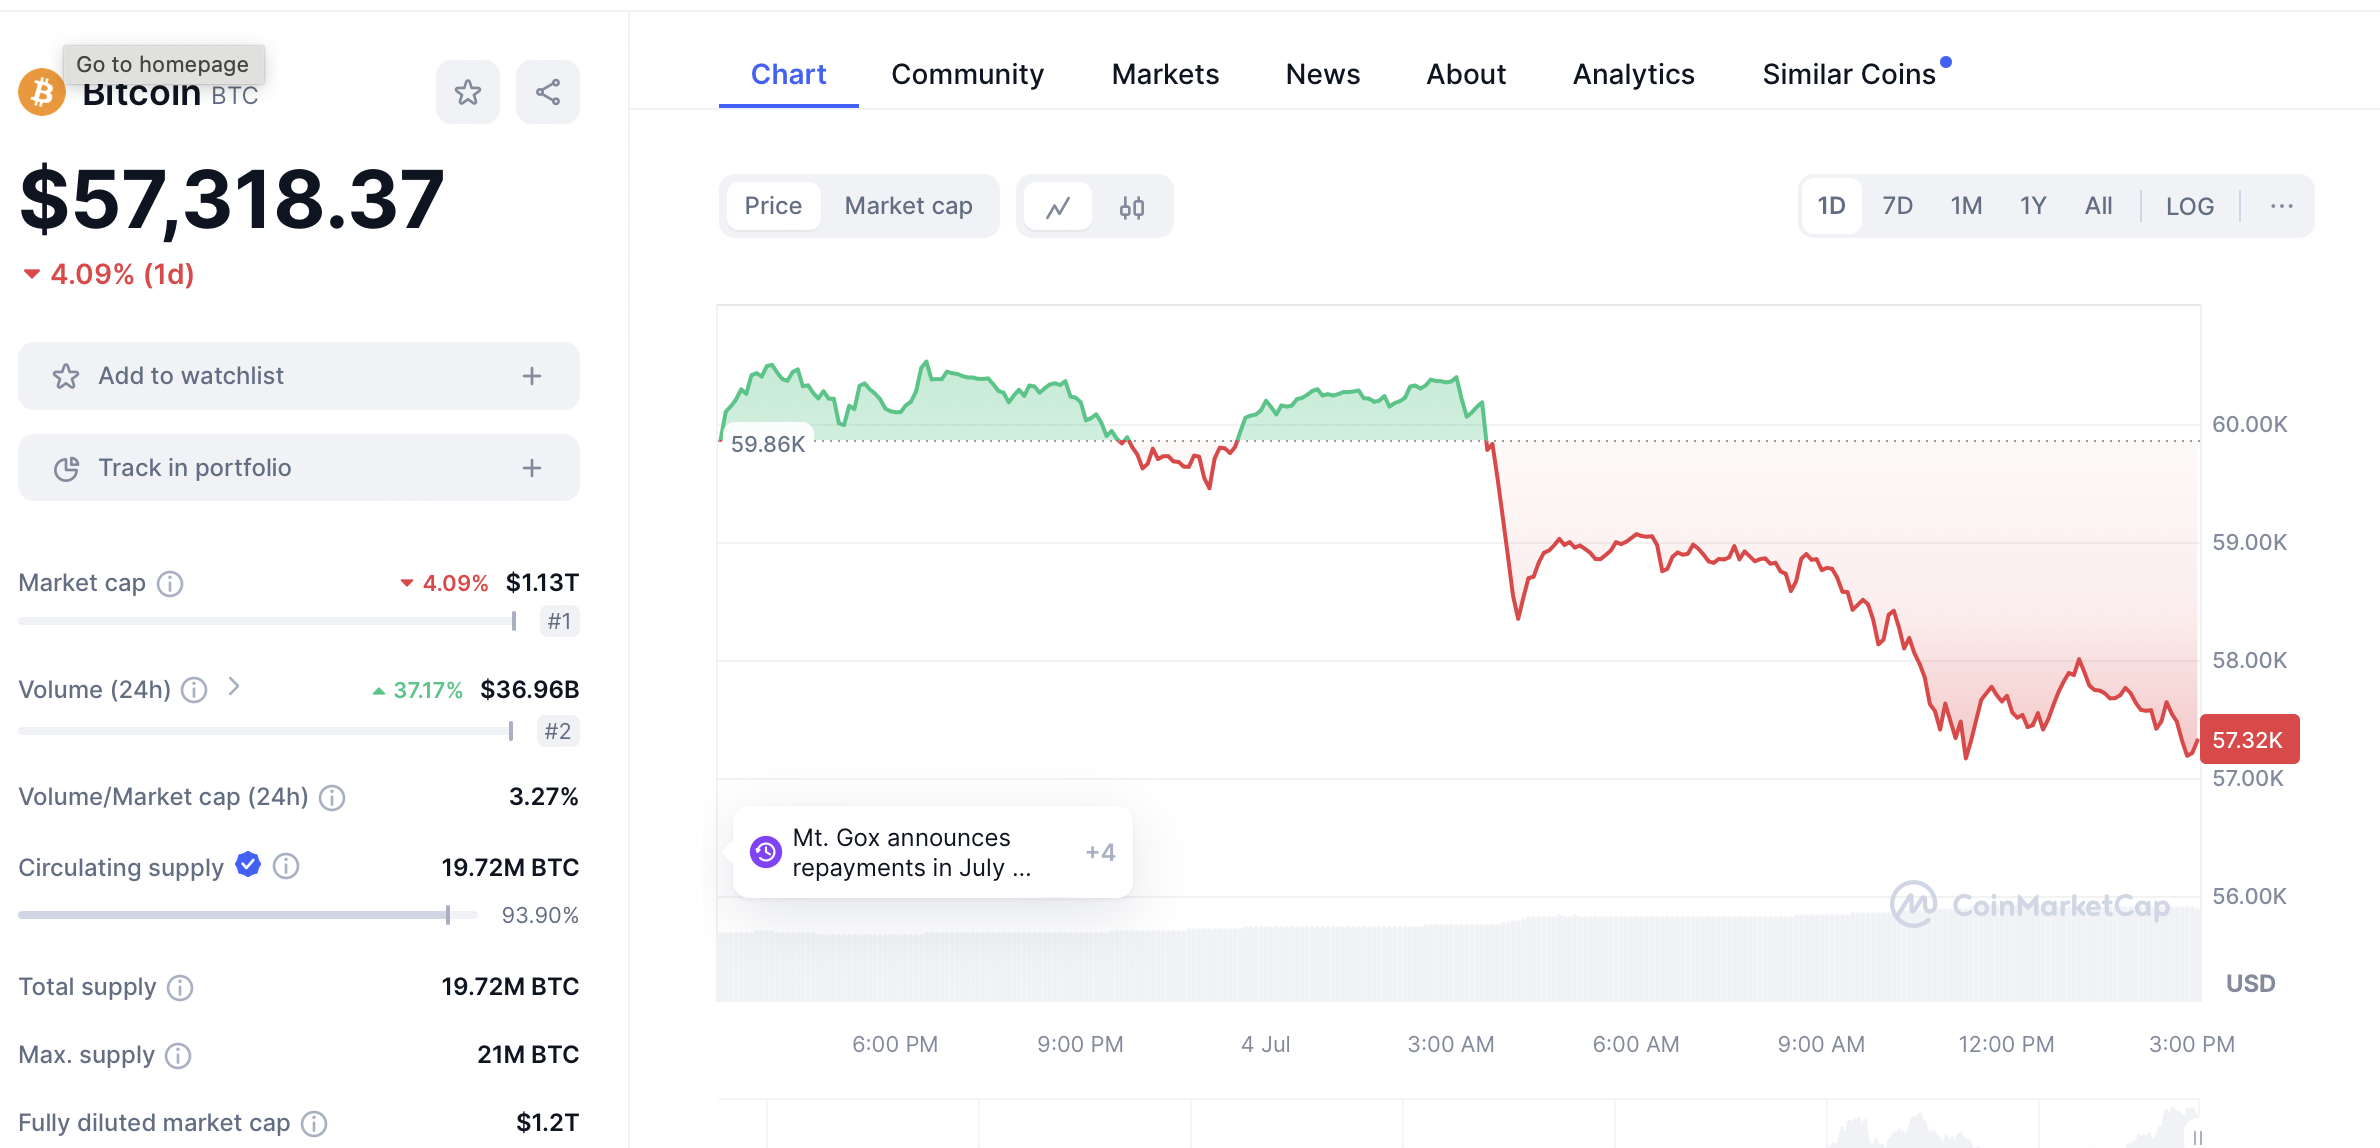Click the Circulating supply info icon
The width and height of the screenshot is (2380, 1148).
click(x=286, y=867)
